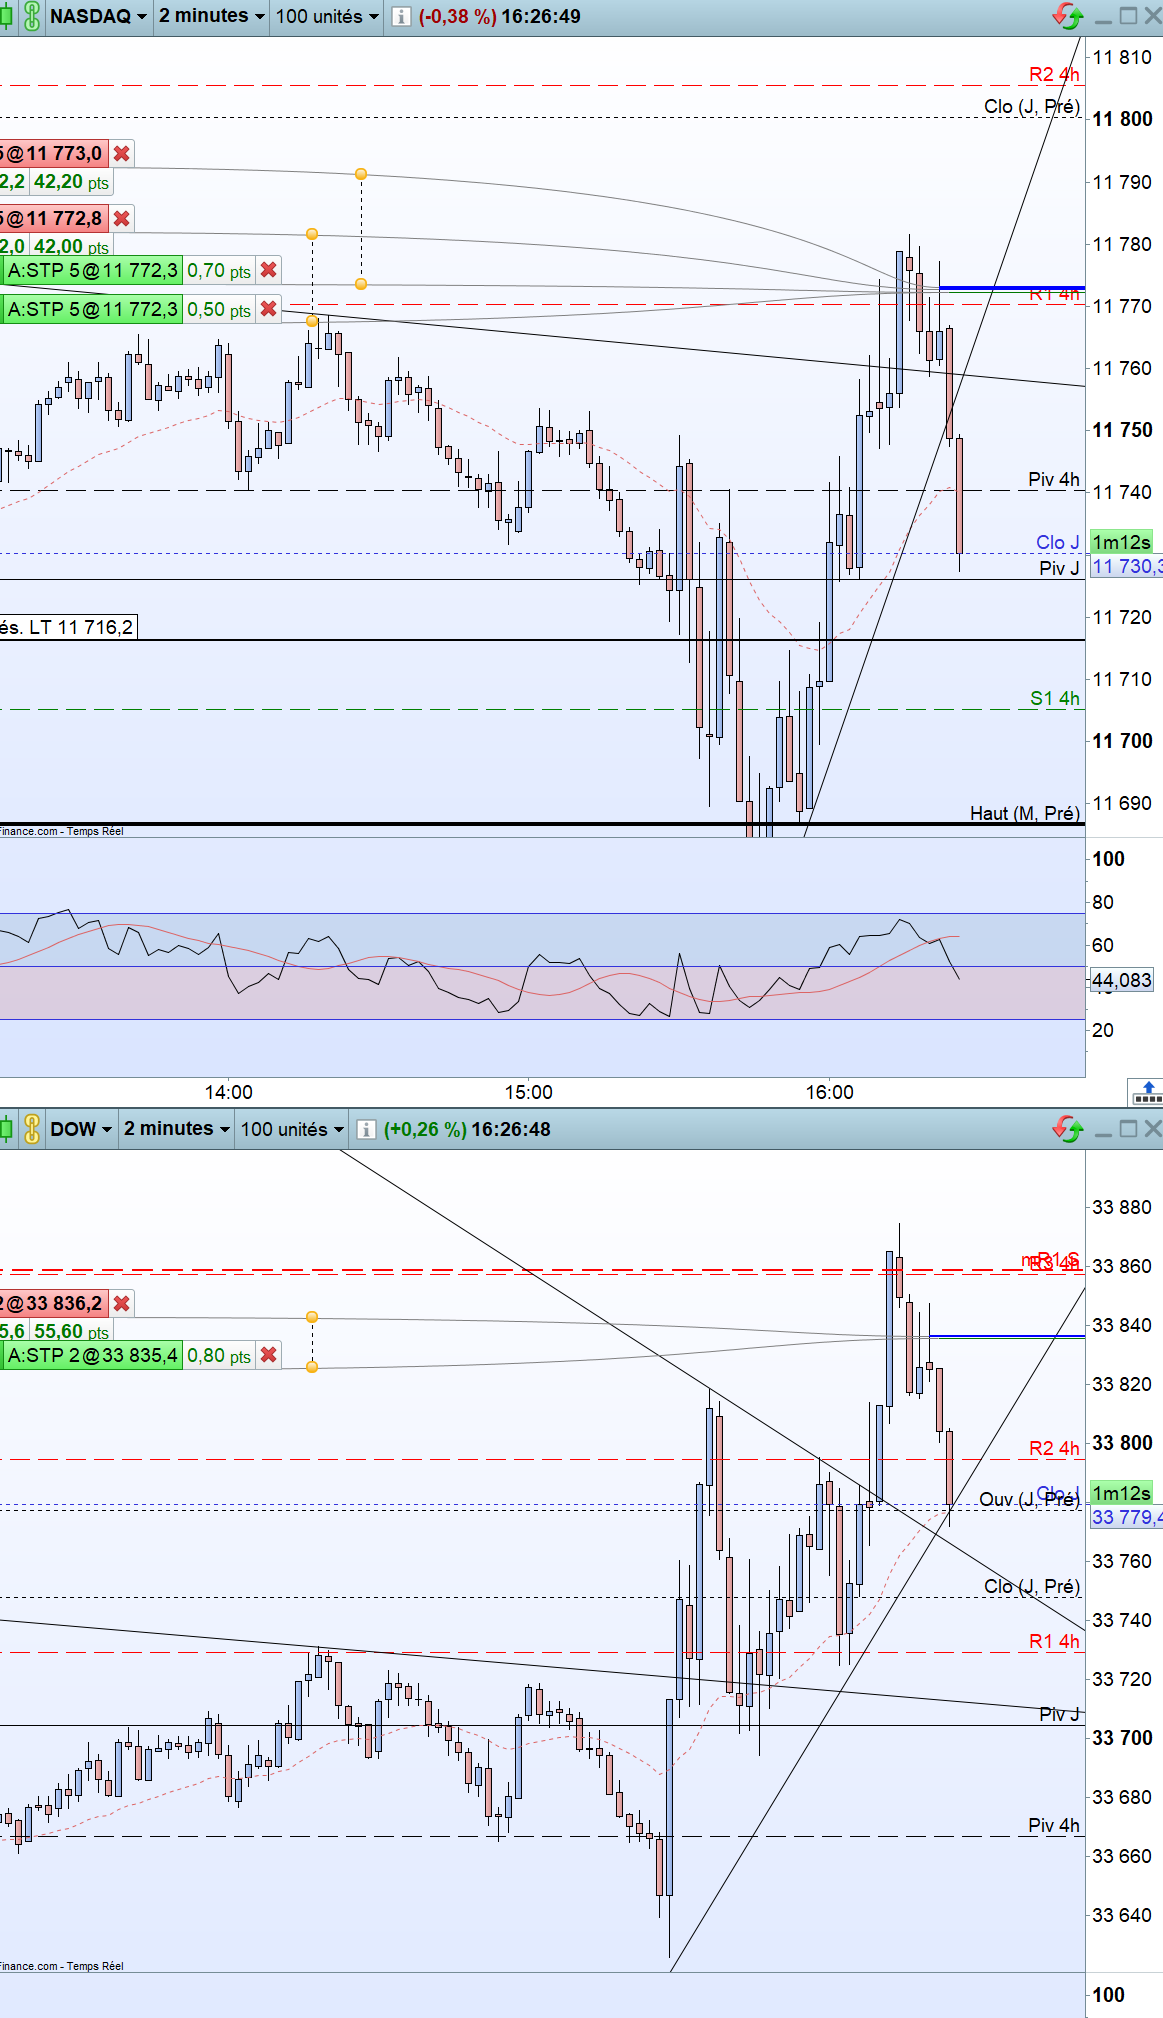Click the 42,00 pts gain label
Viewport: 1163px width, 2018px height.
click(x=71, y=246)
